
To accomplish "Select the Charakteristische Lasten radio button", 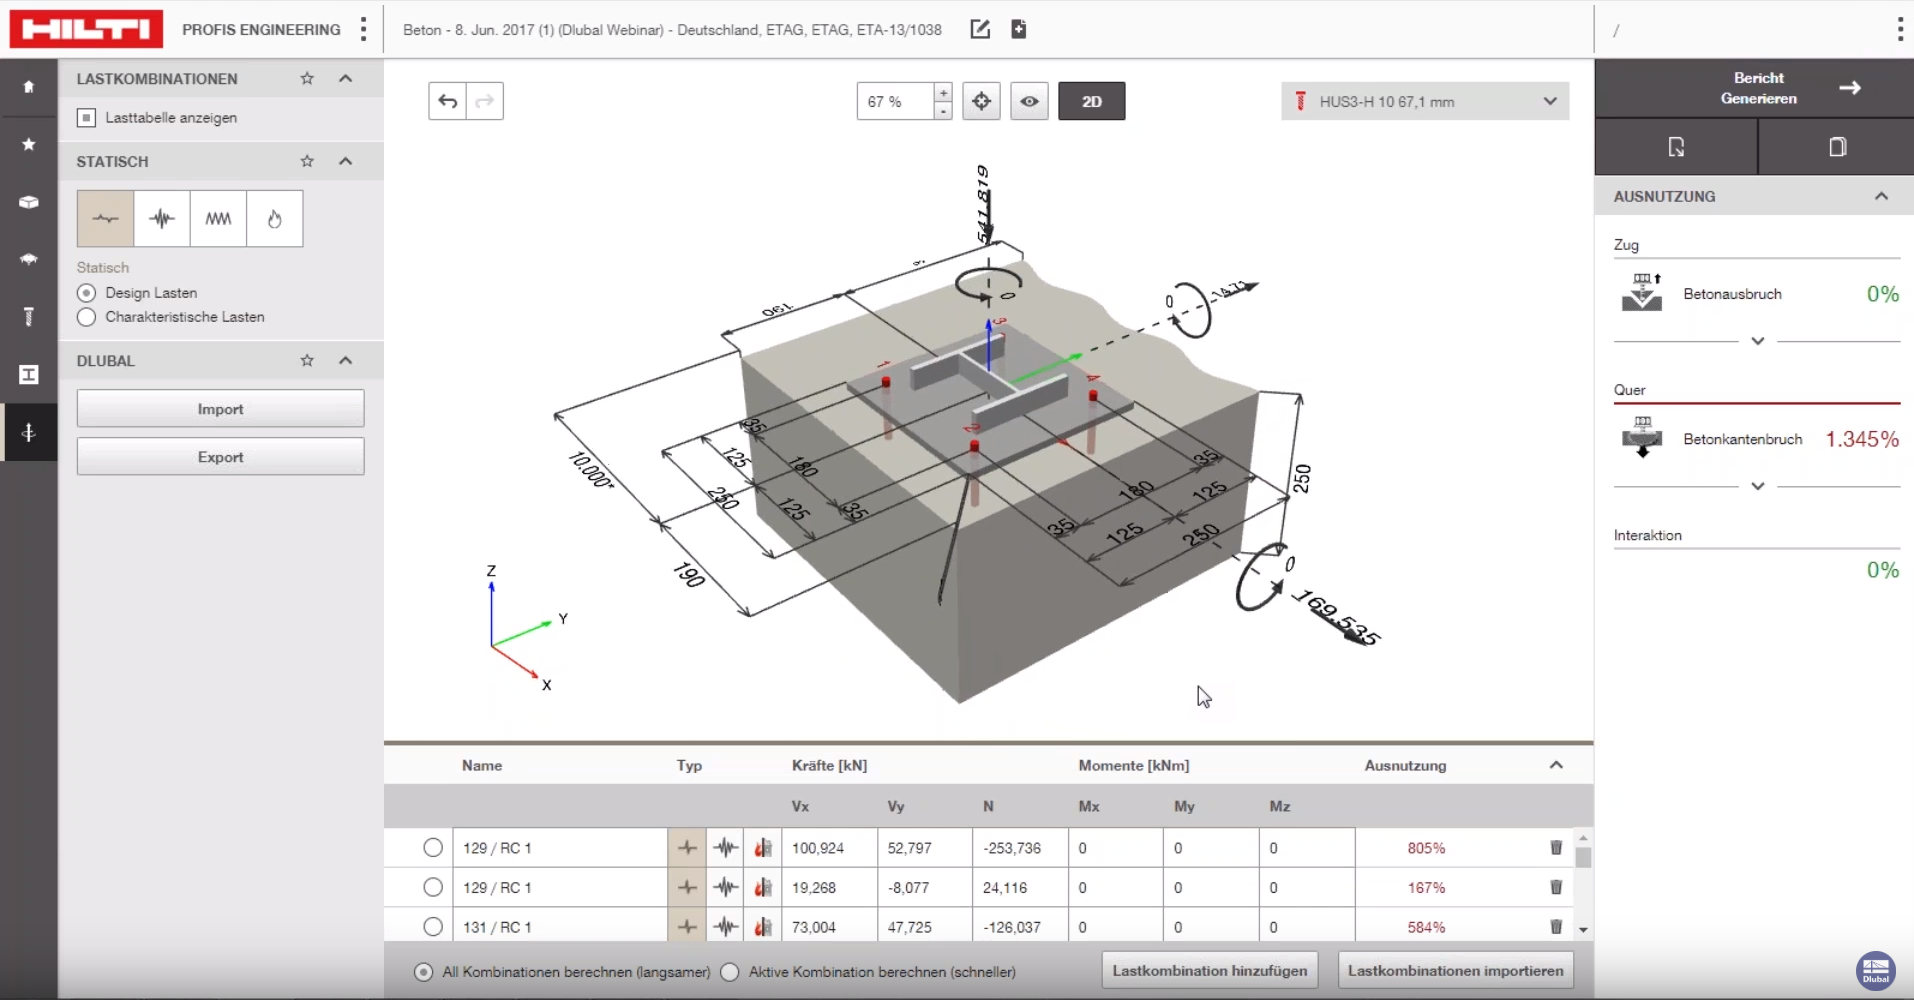I will click(87, 317).
